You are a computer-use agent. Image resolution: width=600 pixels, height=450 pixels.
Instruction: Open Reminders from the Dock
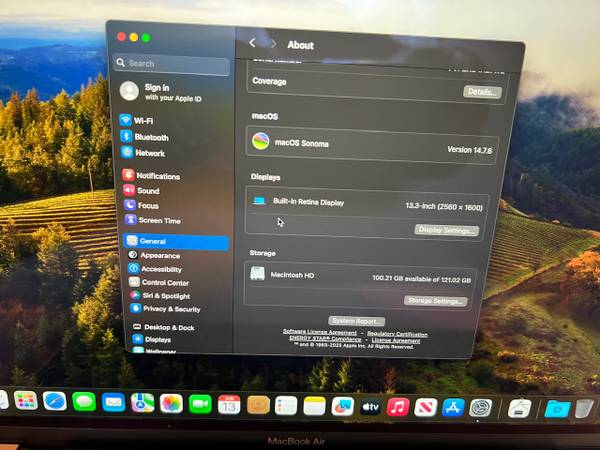(286, 406)
